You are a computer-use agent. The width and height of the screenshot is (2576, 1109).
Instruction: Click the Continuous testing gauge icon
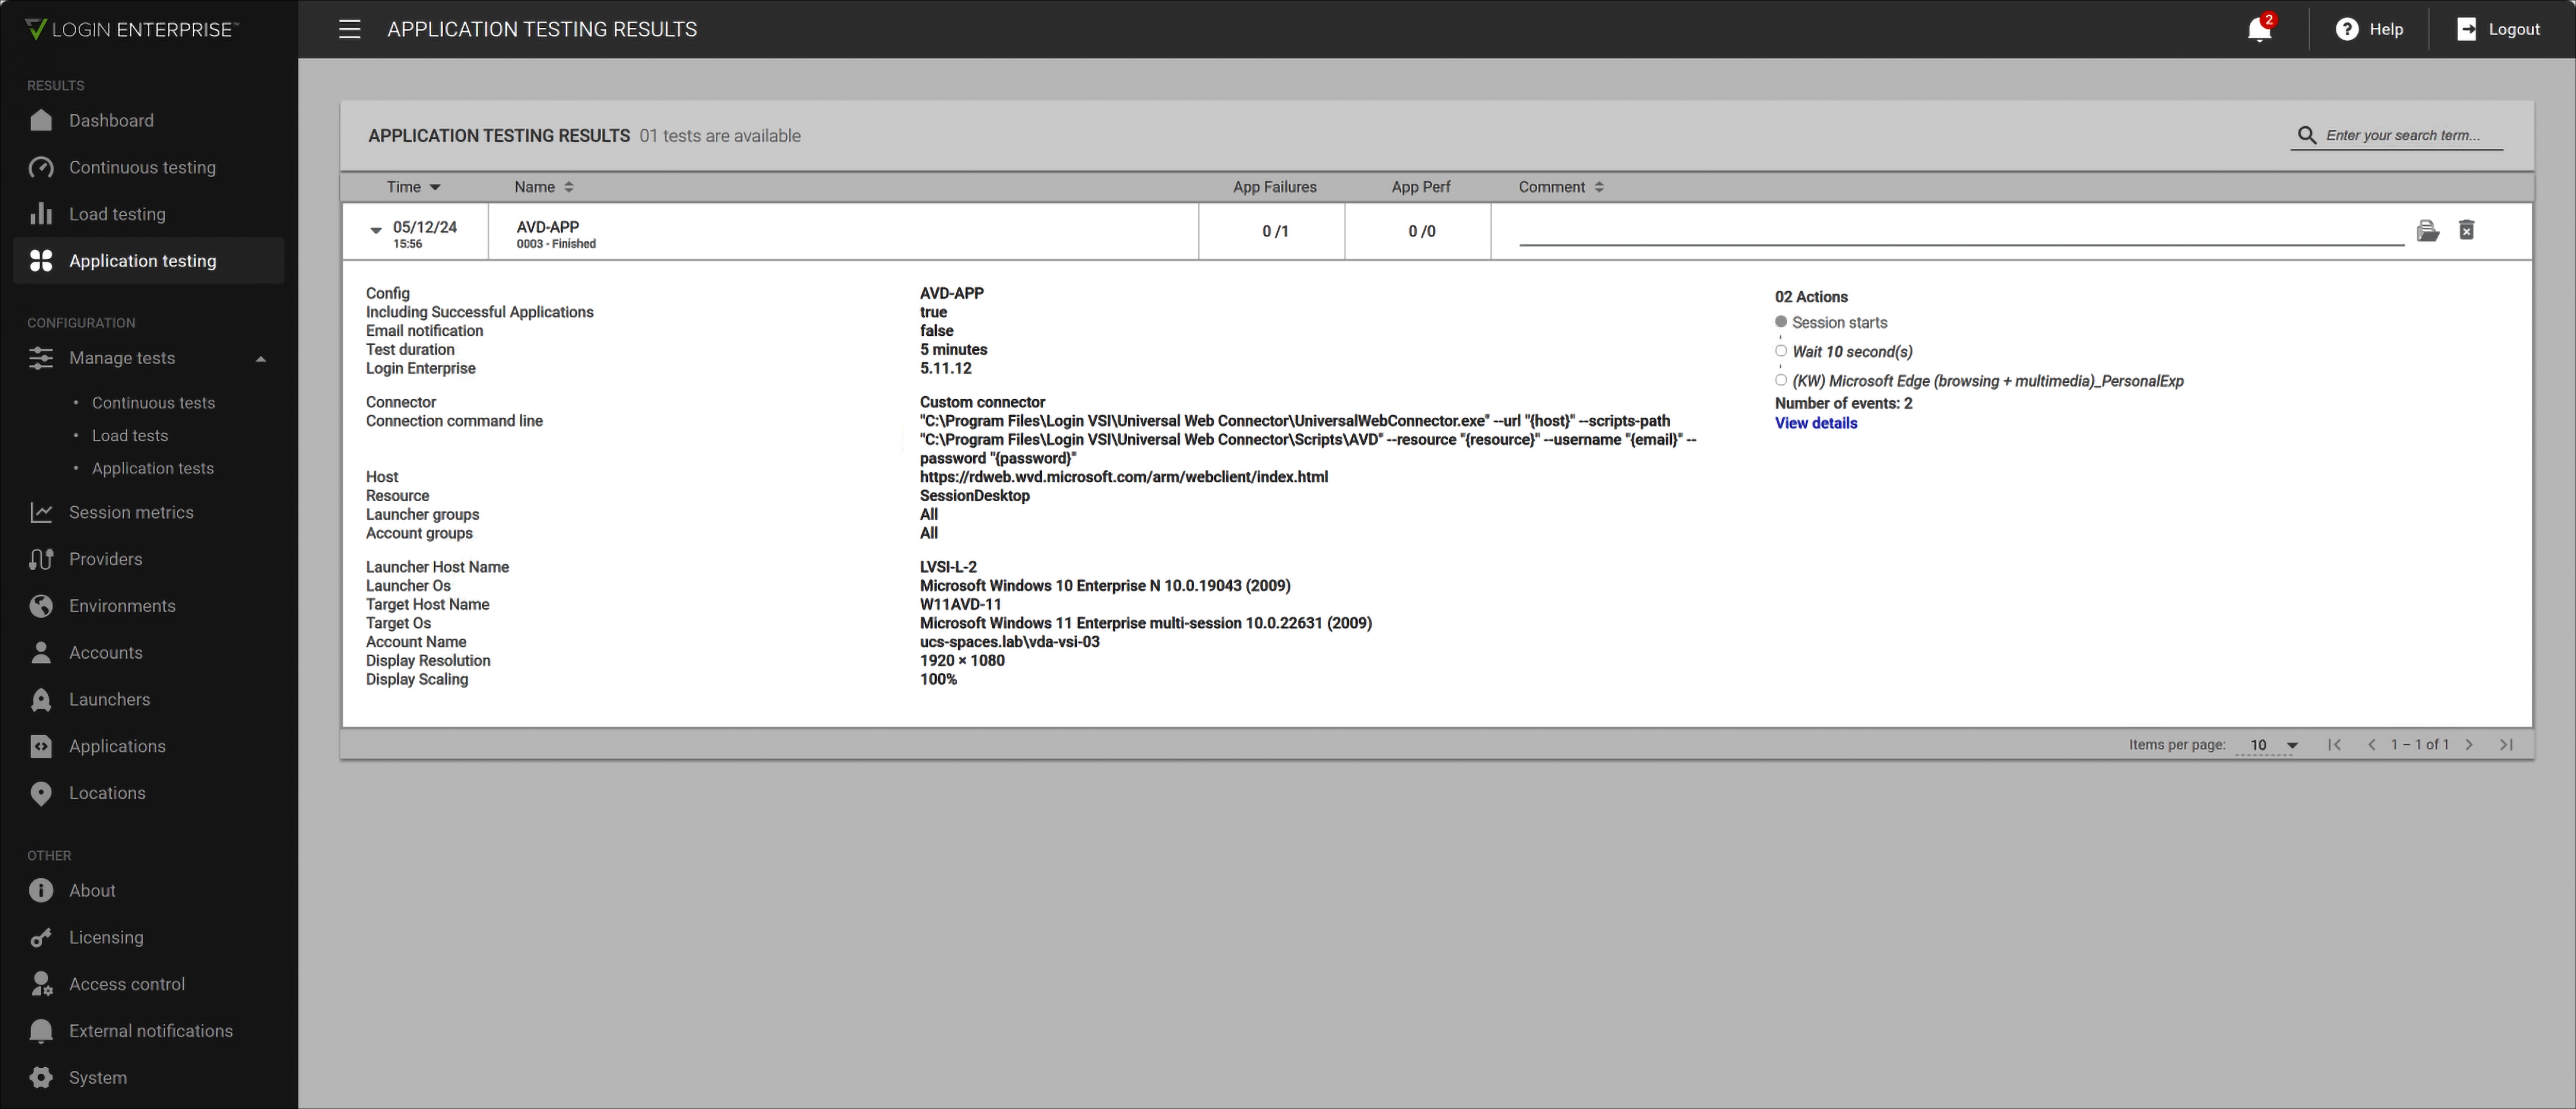click(x=41, y=167)
